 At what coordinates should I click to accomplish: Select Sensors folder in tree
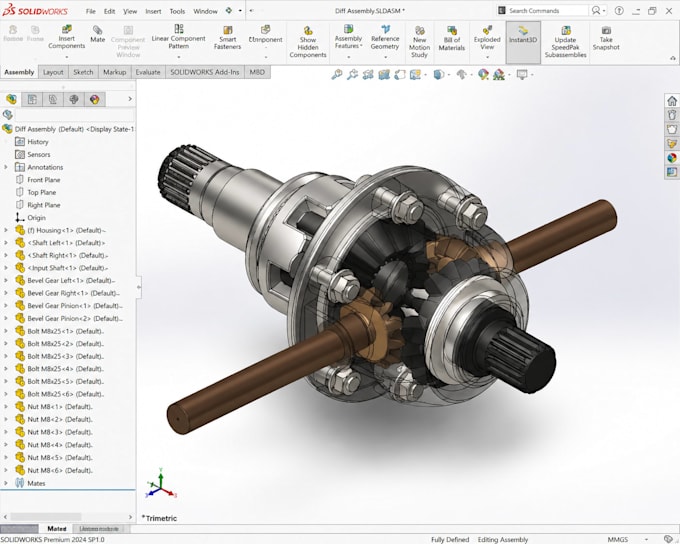(x=39, y=154)
